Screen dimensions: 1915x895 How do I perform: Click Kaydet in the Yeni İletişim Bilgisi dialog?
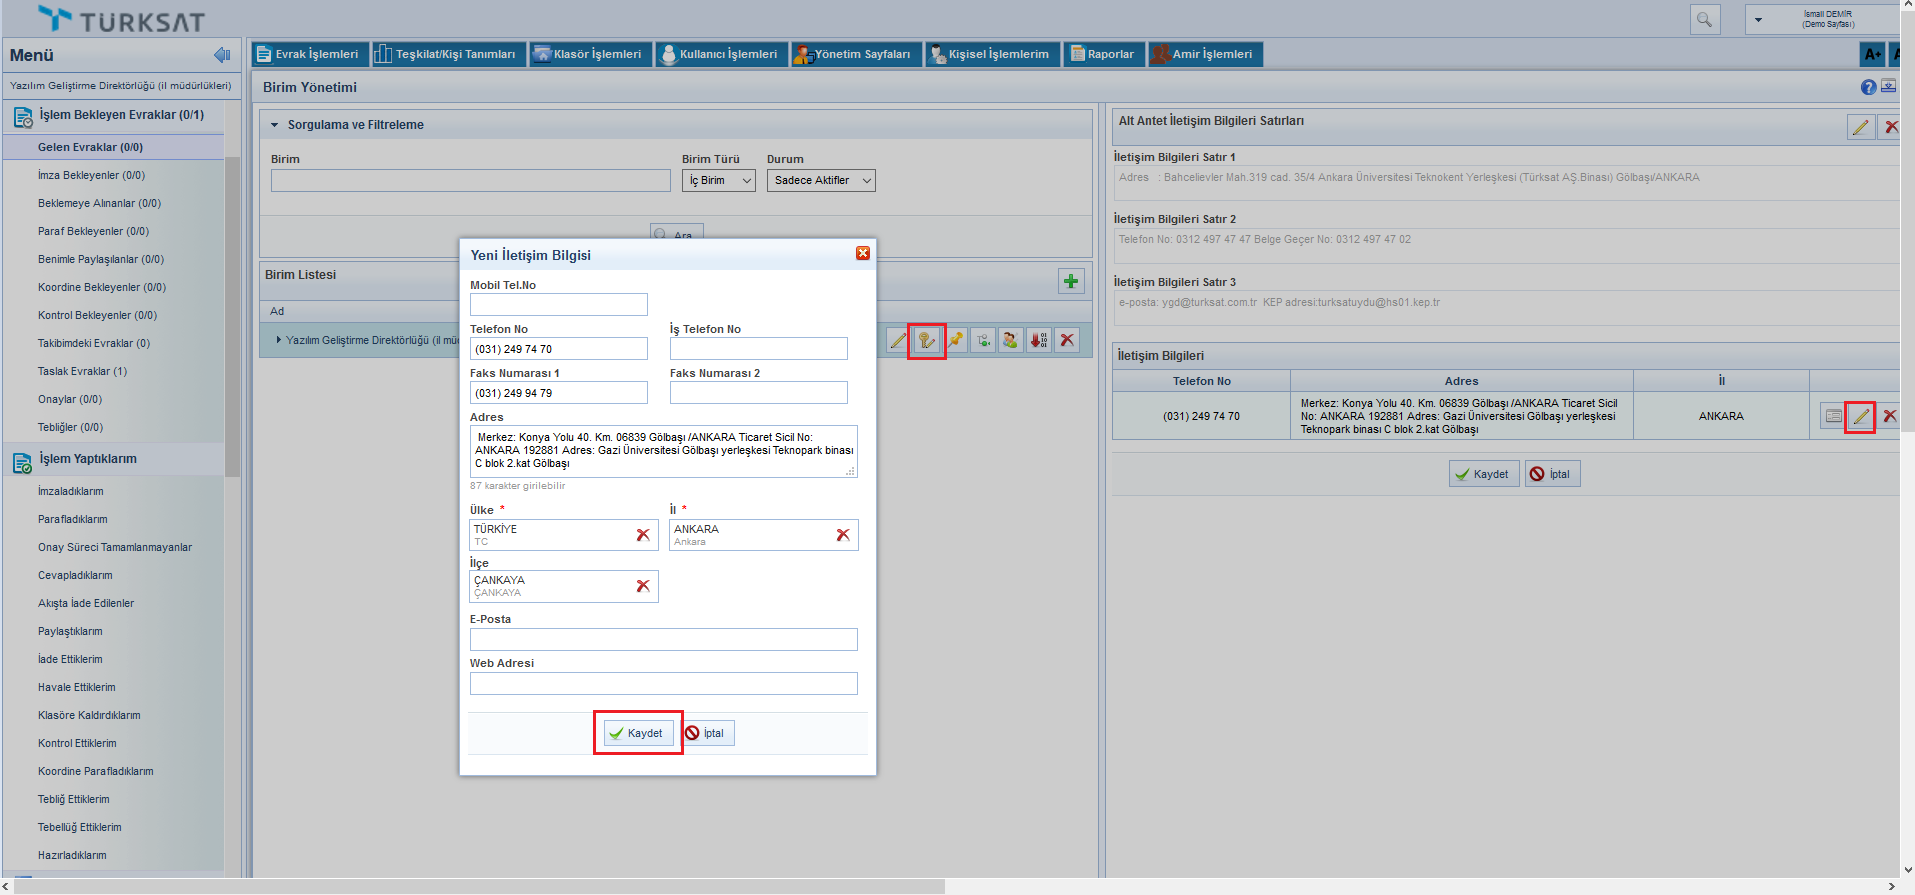coord(637,733)
